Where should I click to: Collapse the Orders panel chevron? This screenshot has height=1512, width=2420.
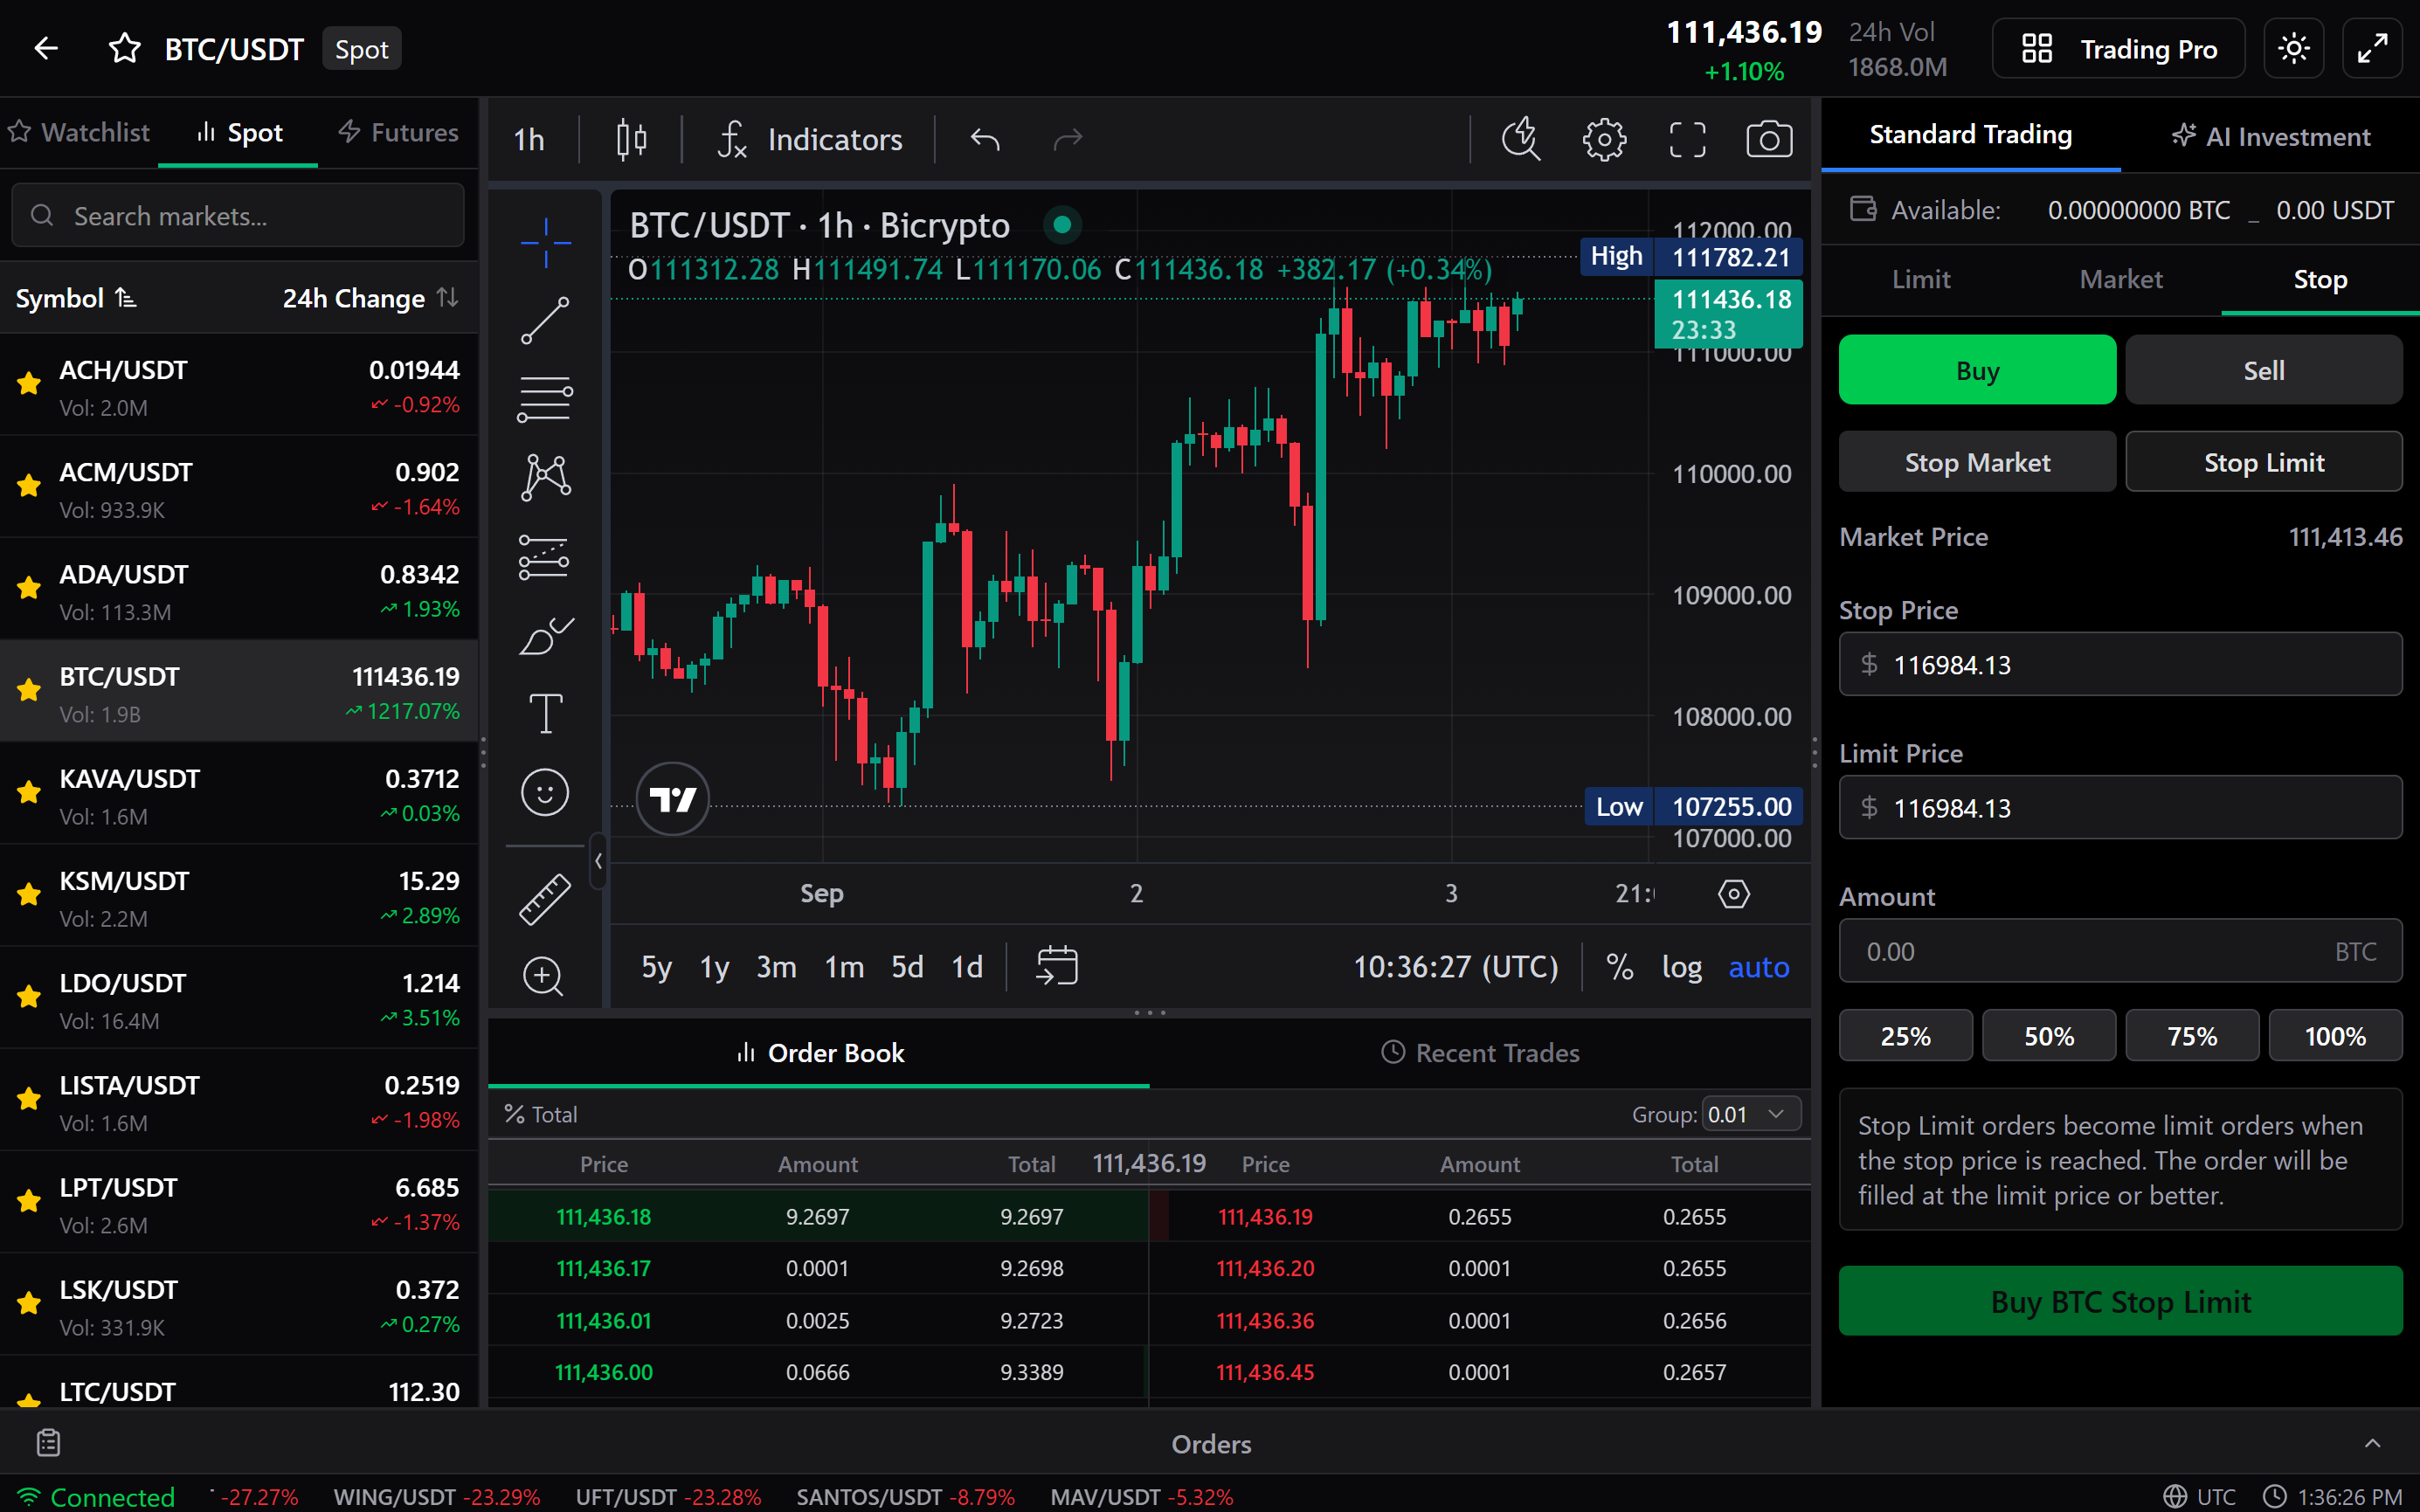coord(2374,1443)
